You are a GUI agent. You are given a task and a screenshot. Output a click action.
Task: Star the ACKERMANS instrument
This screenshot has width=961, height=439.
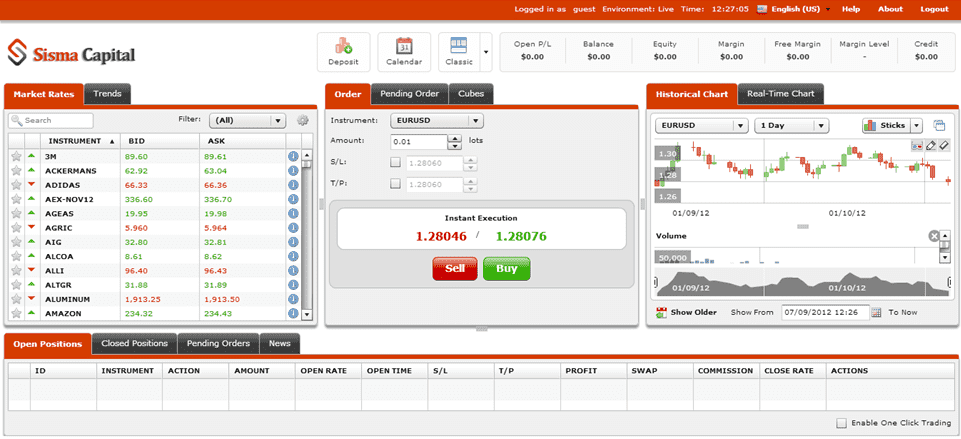(x=16, y=170)
